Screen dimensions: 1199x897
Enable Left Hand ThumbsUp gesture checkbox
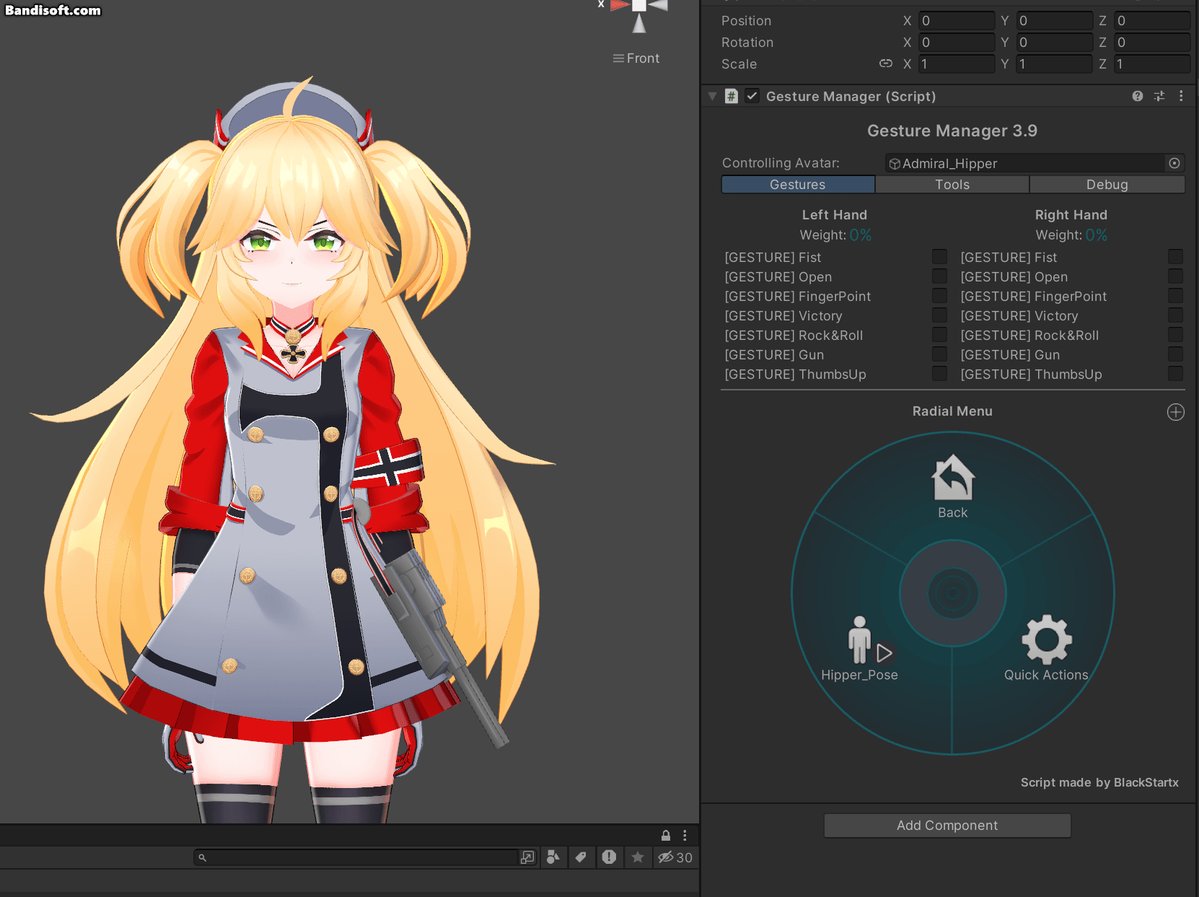pos(939,374)
